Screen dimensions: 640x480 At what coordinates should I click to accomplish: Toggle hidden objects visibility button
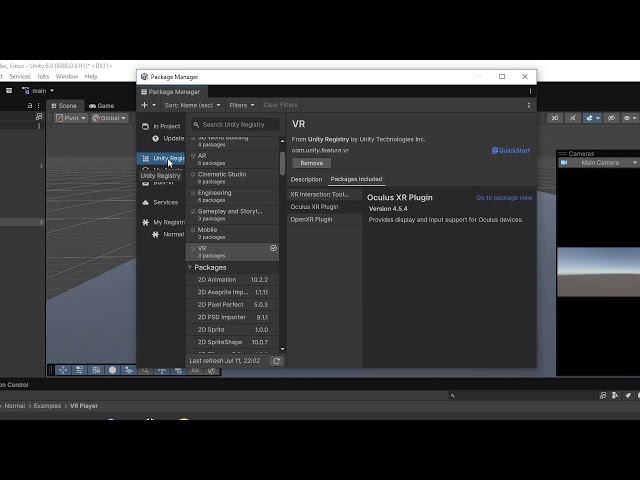[611, 118]
